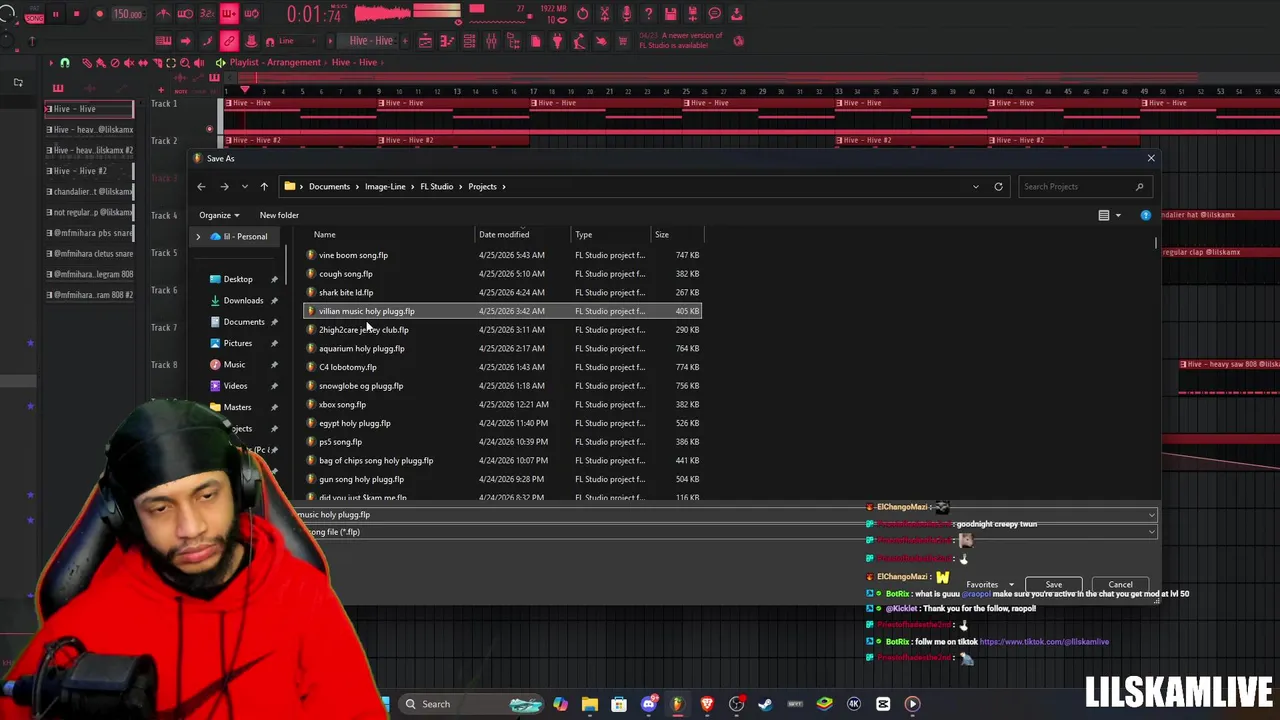1280x720 pixels.
Task: Expand the lil - Personal tree node
Action: 198,237
